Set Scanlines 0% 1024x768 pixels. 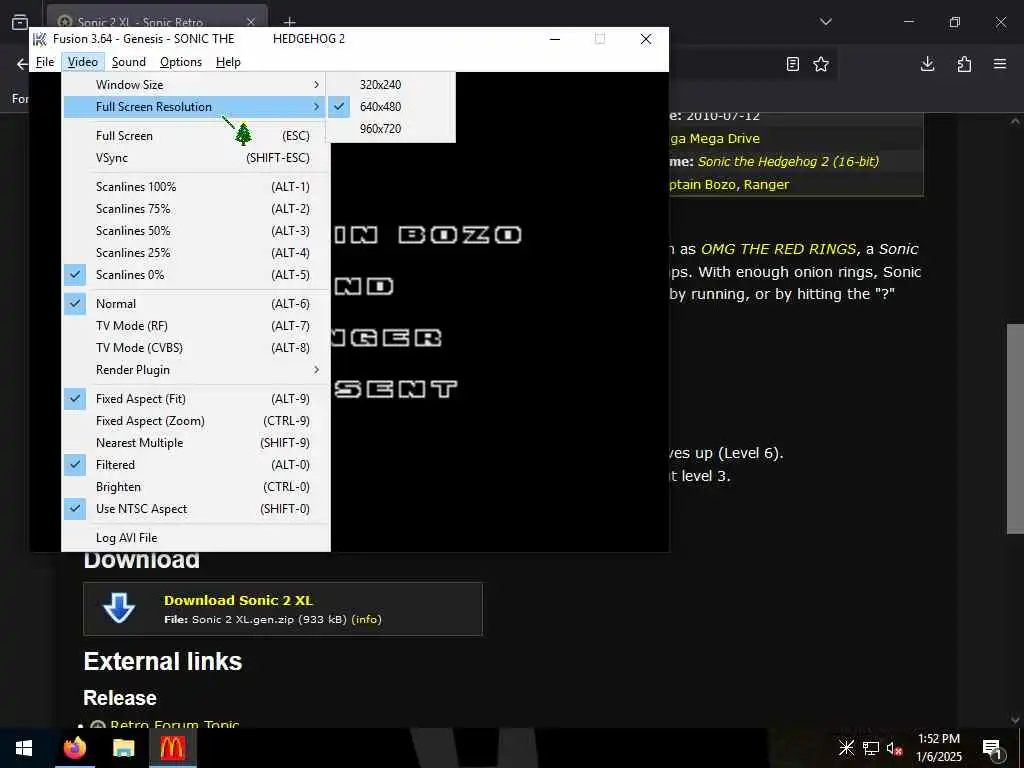tap(196, 275)
